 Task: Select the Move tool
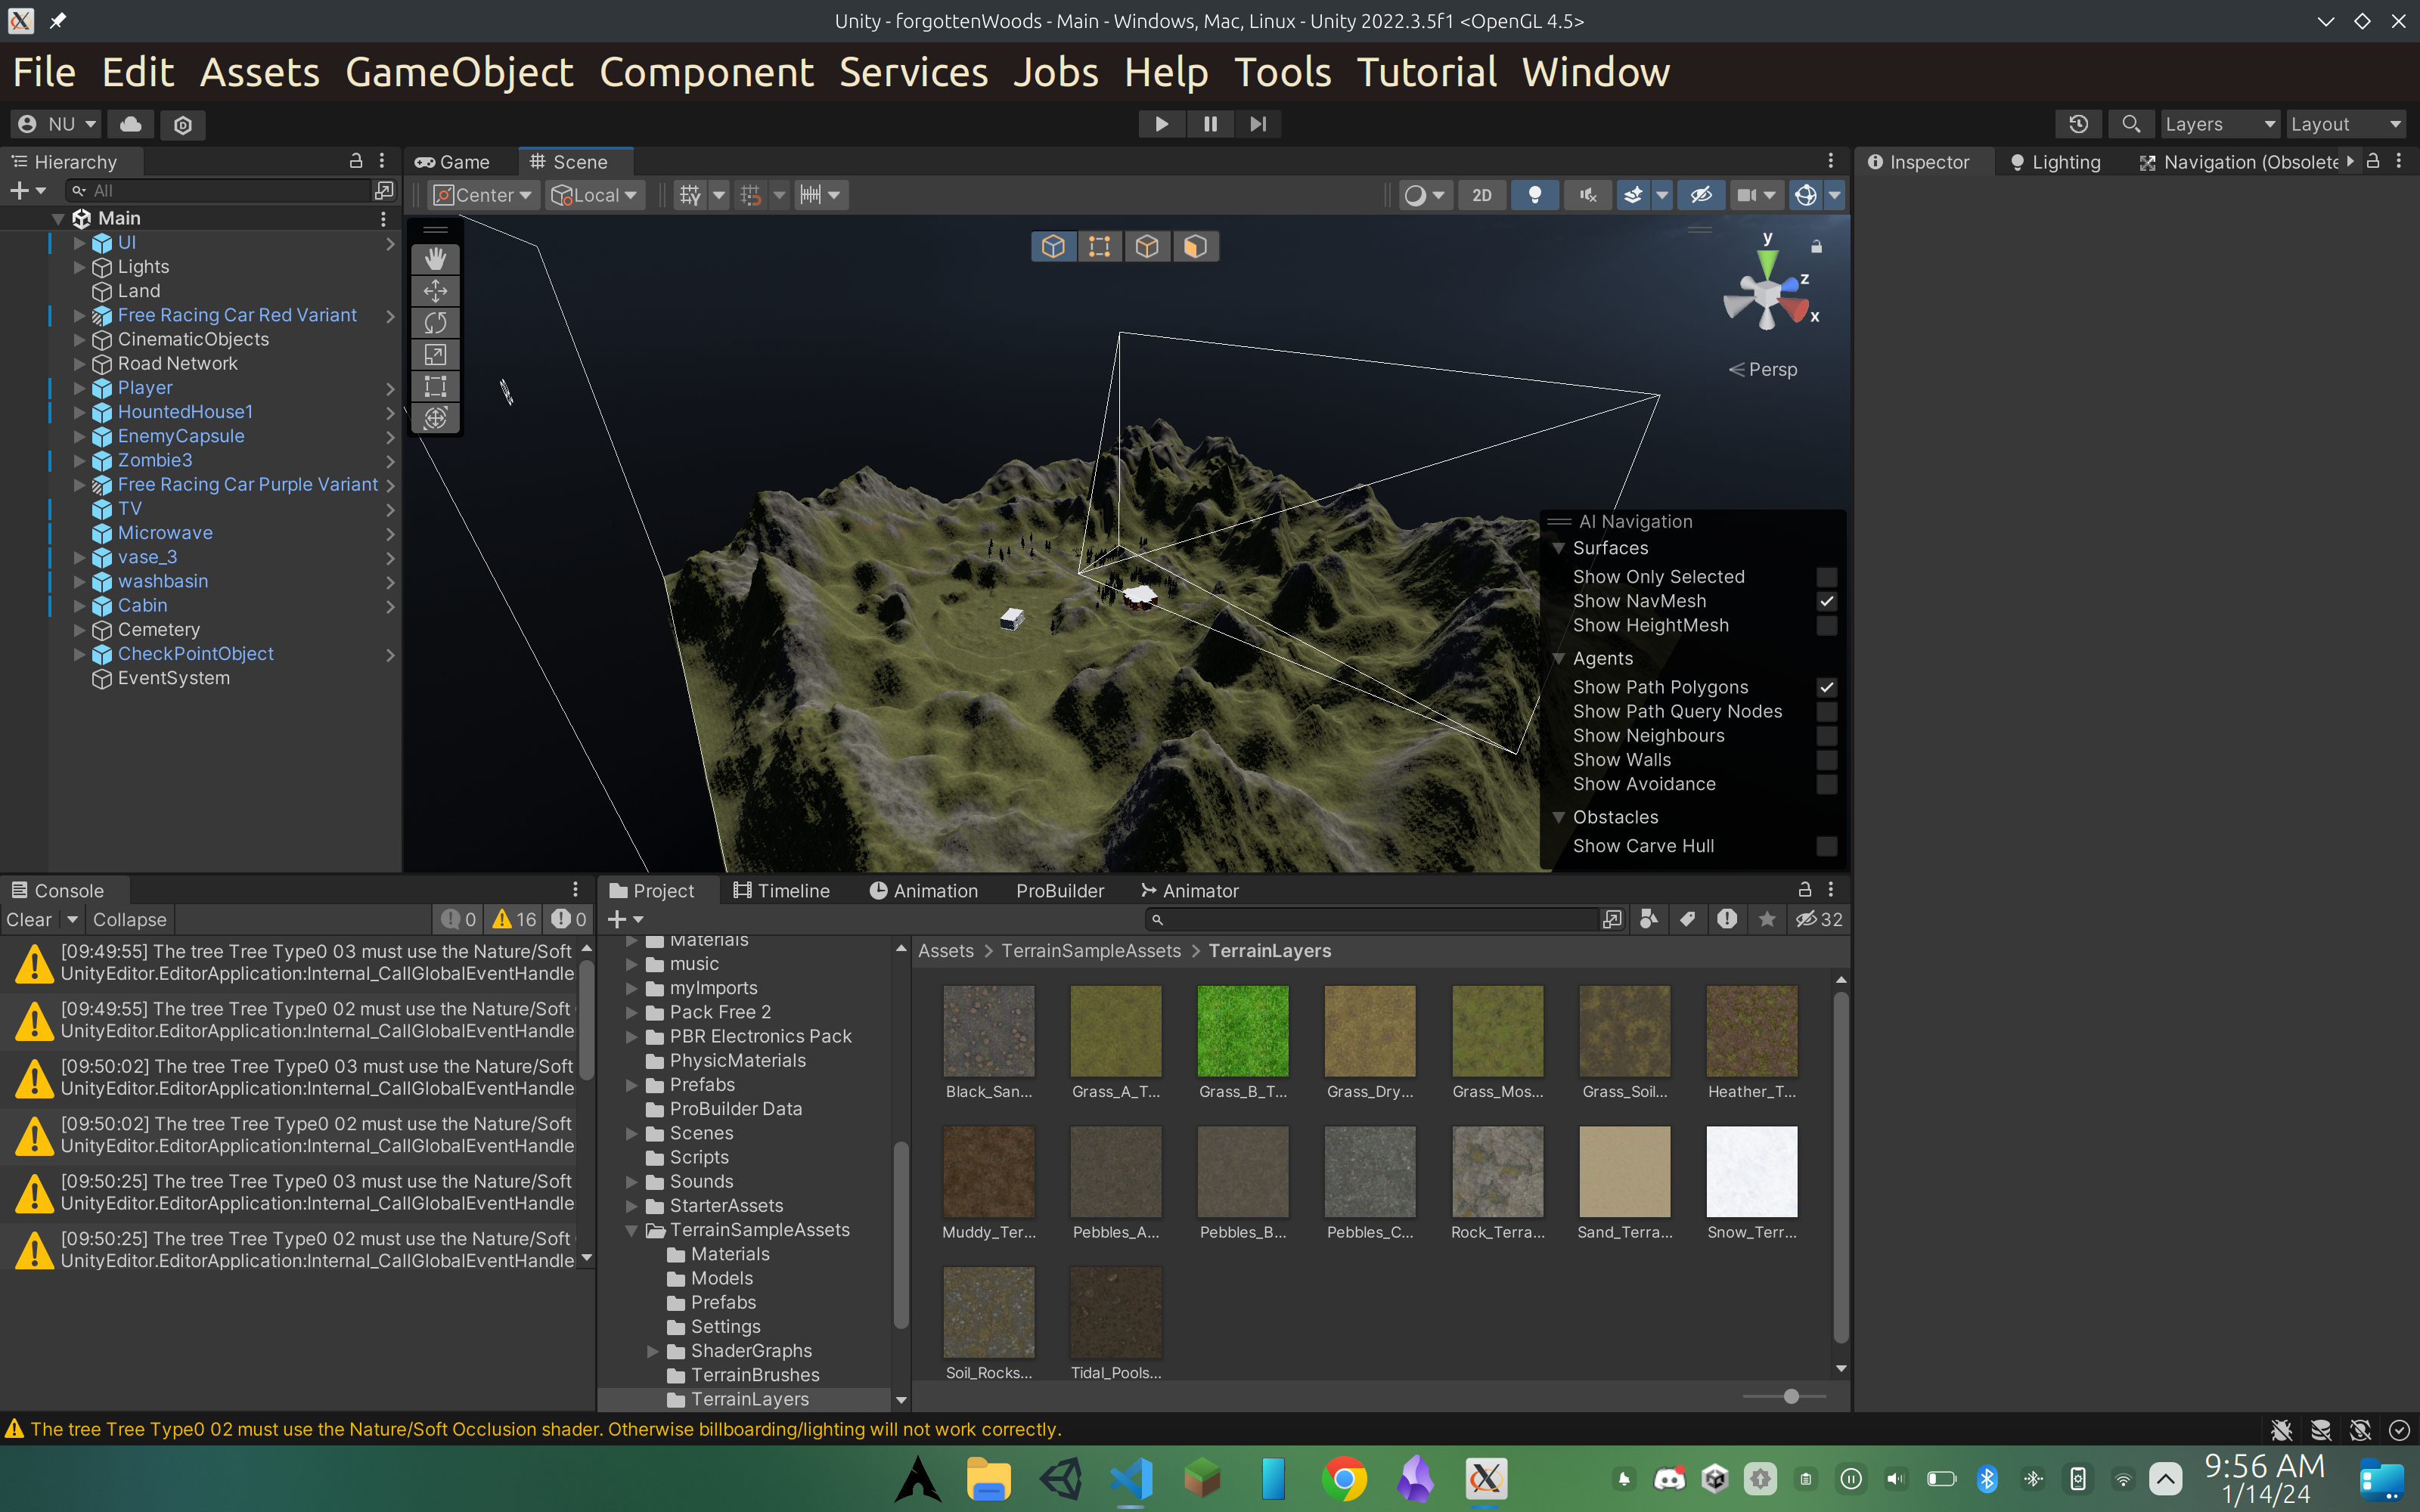point(435,291)
